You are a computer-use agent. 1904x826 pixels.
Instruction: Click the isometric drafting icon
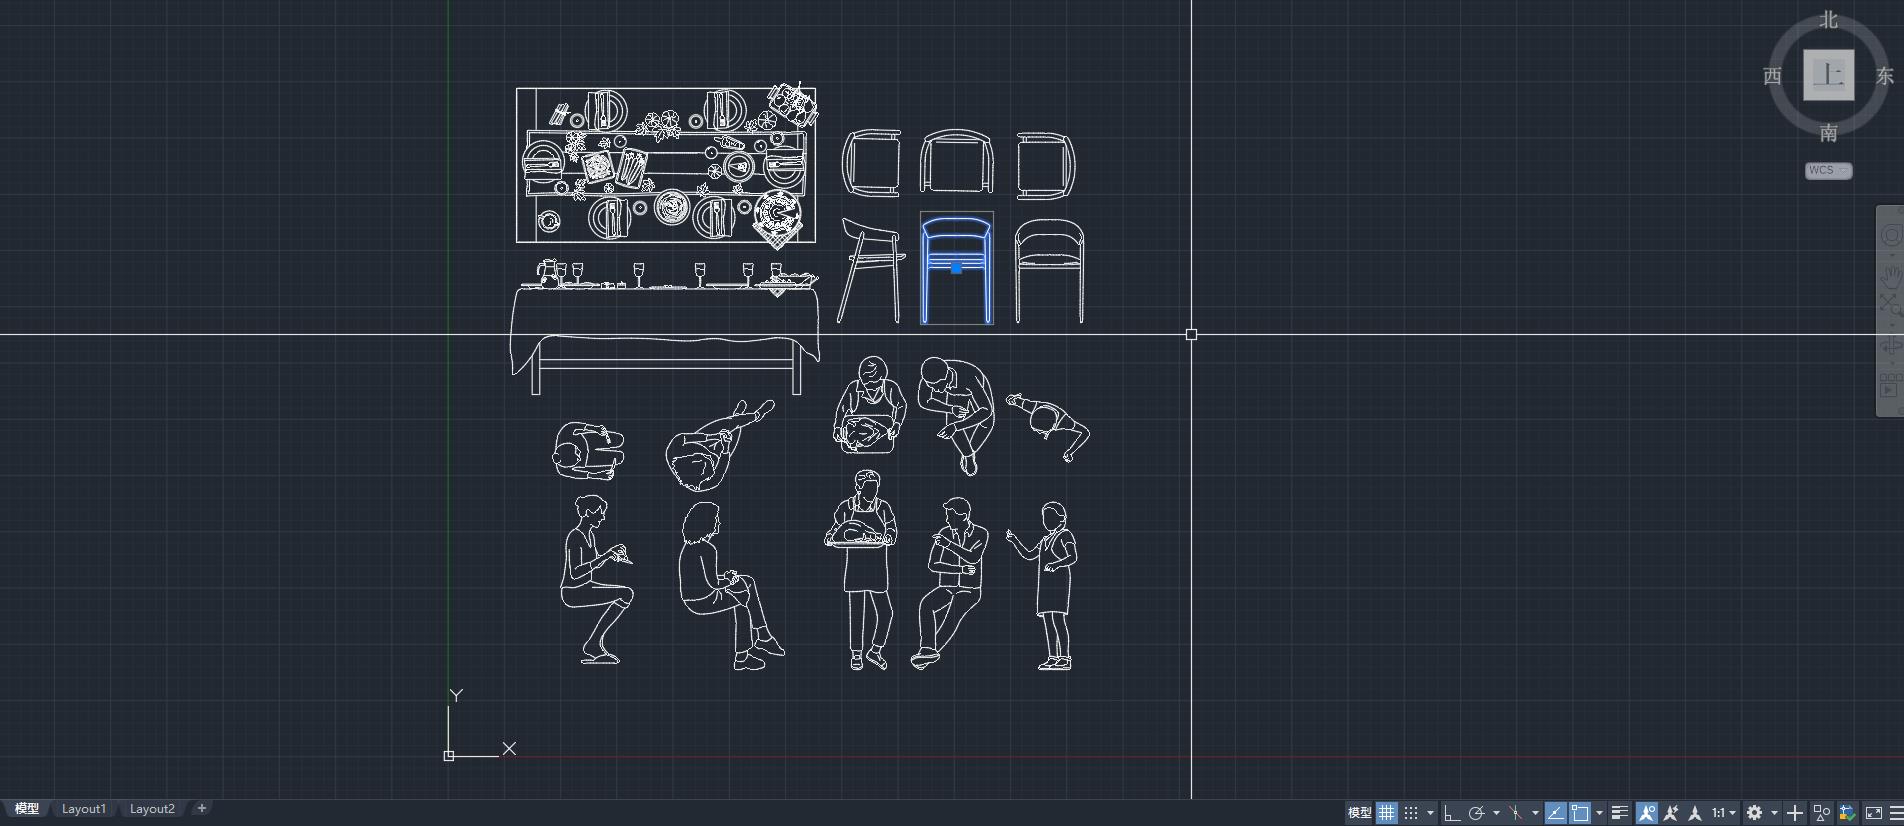1516,813
